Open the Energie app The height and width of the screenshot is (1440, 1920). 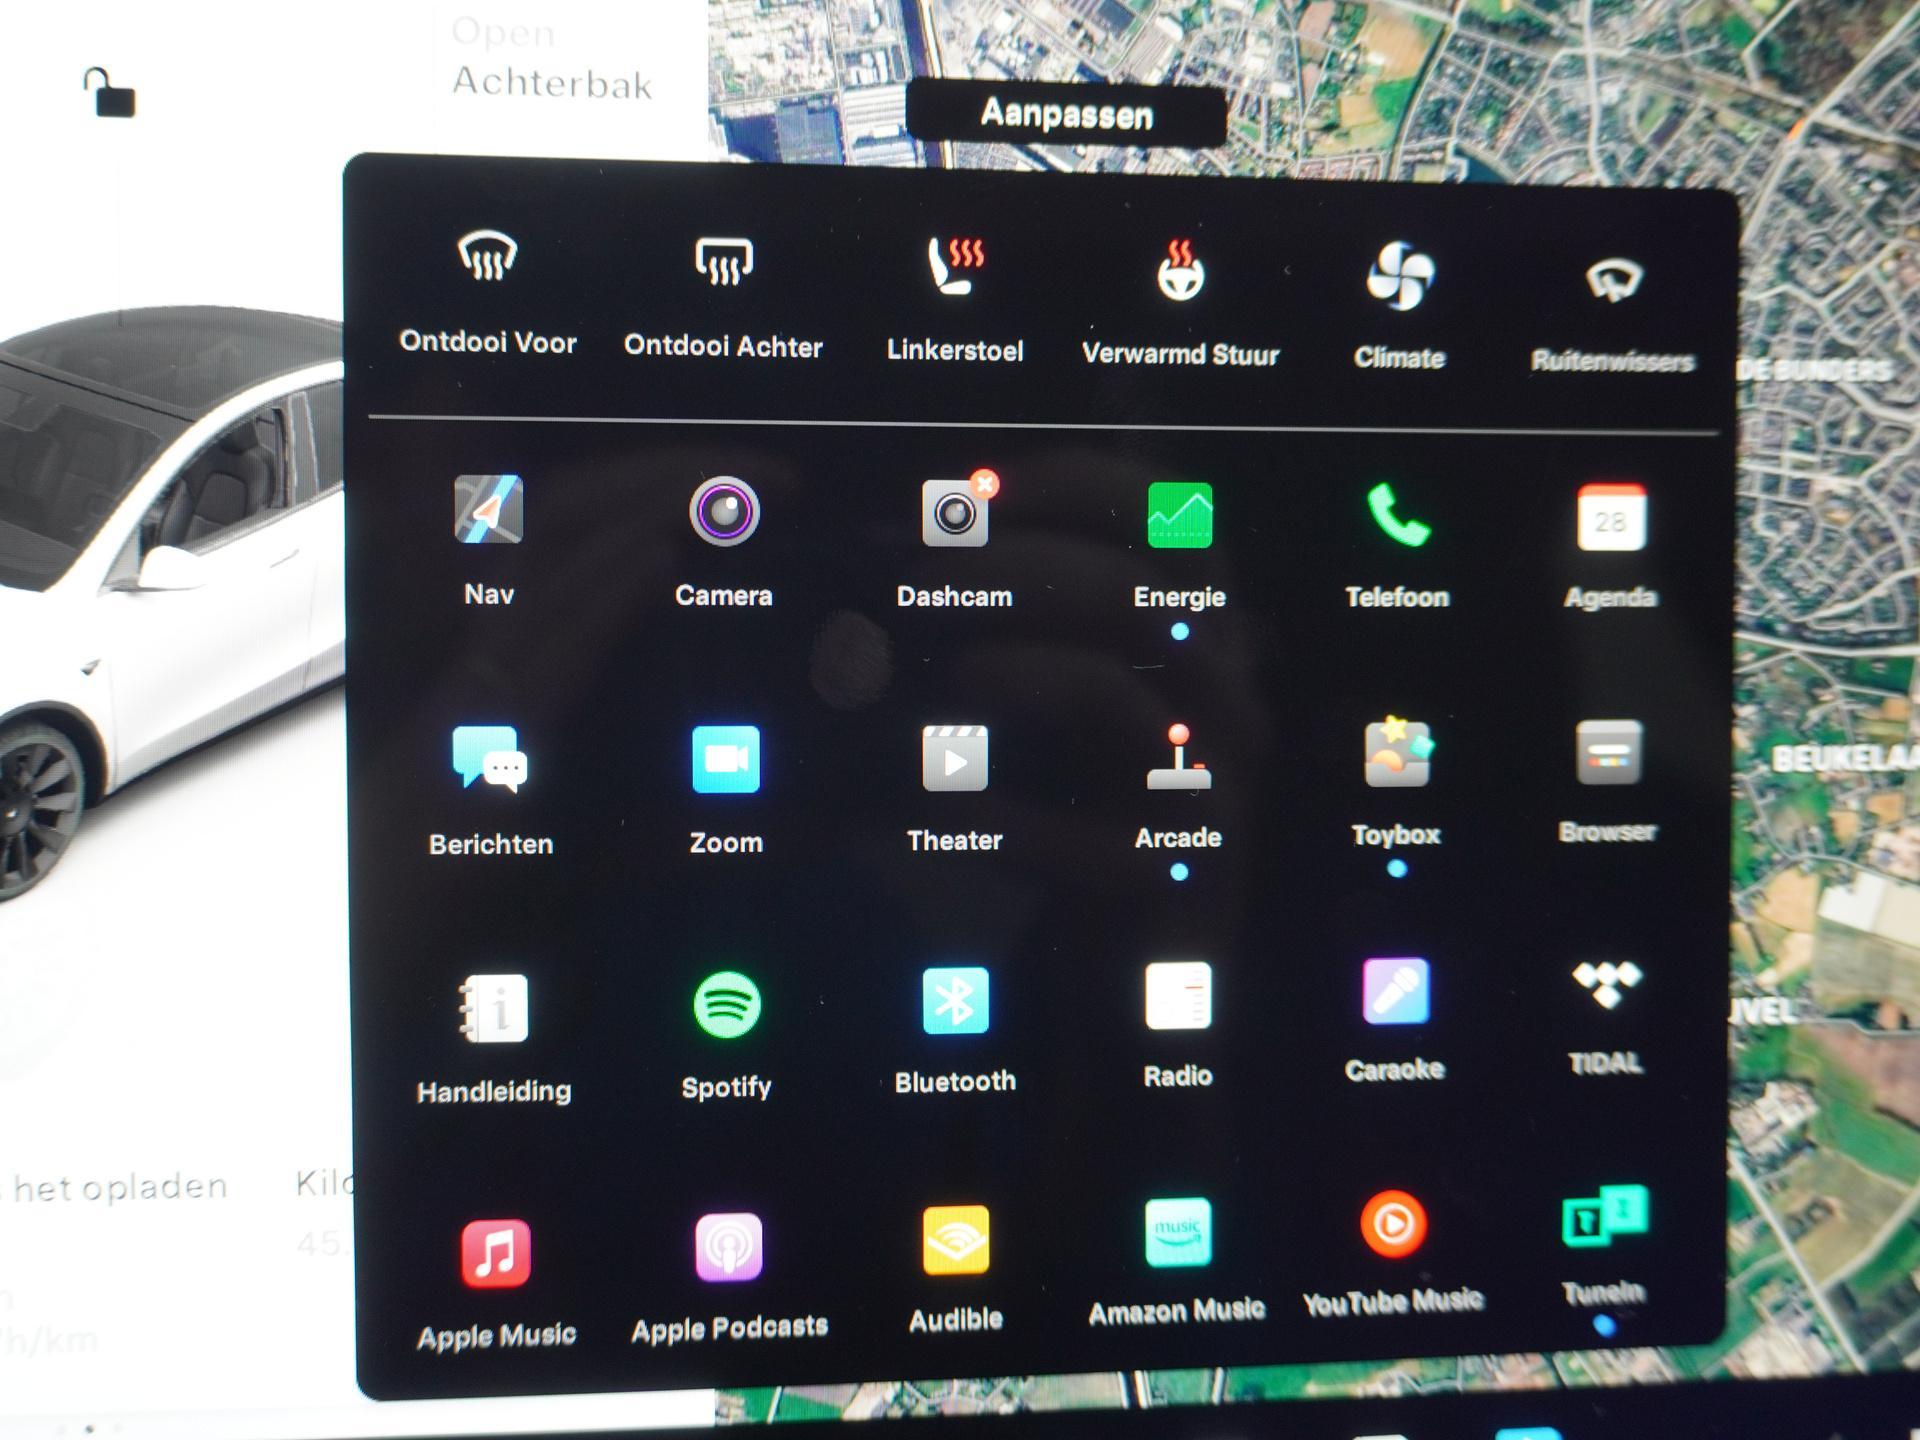[x=1180, y=516]
